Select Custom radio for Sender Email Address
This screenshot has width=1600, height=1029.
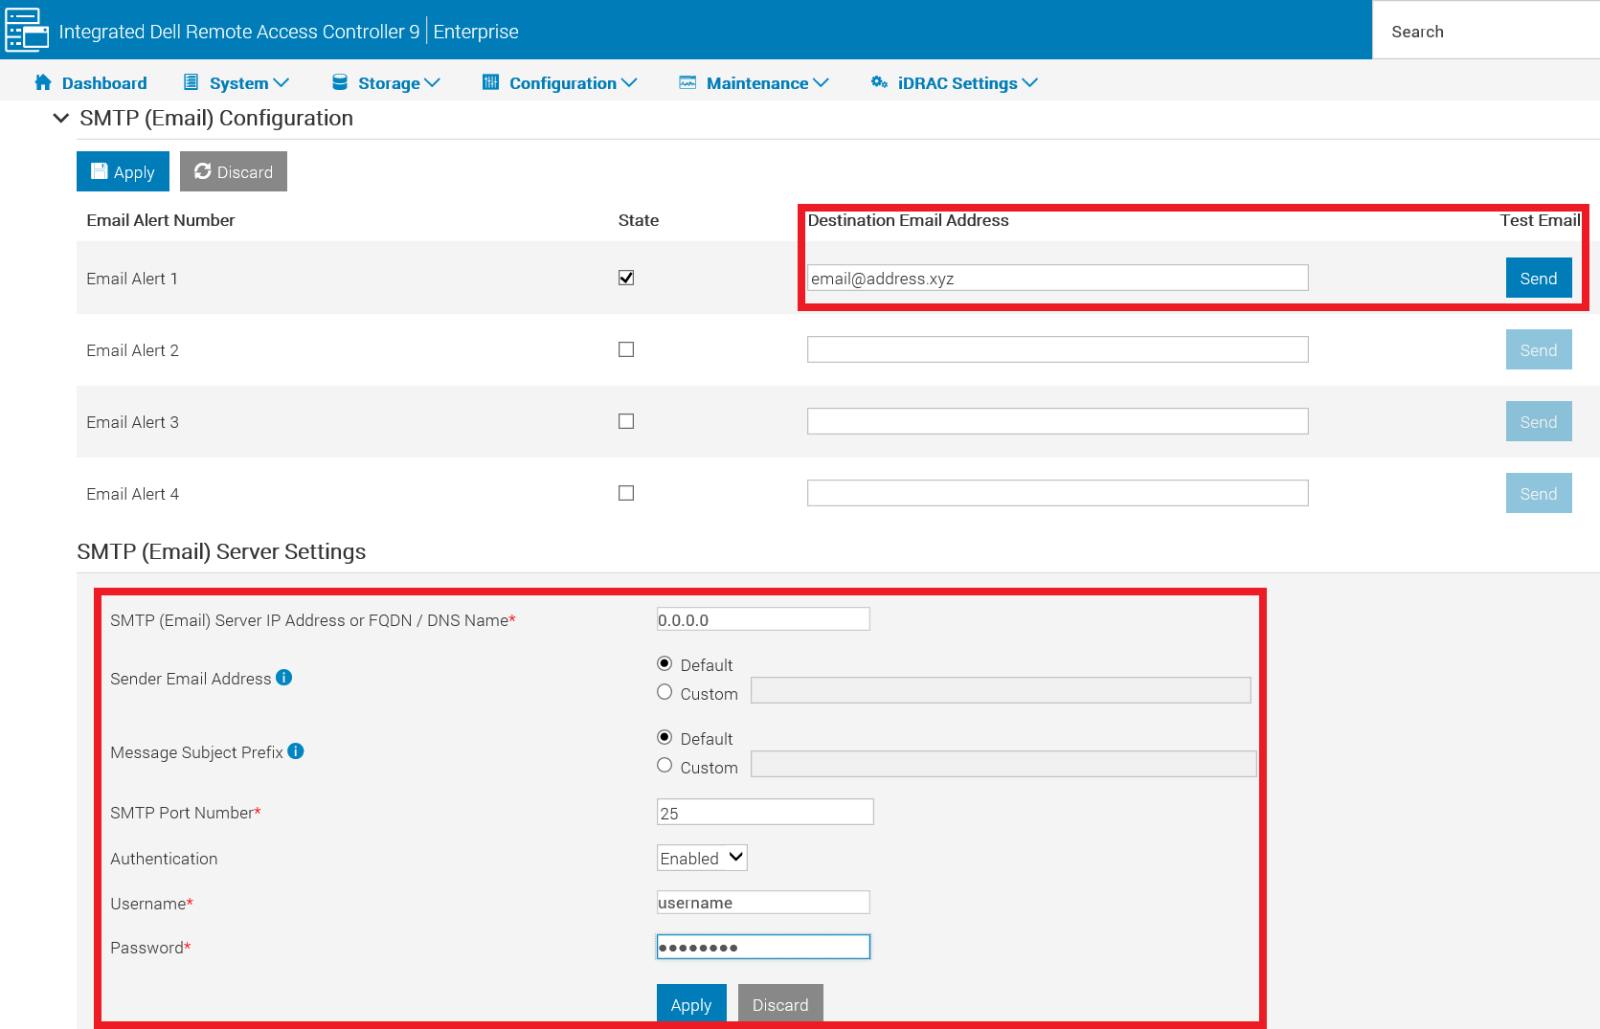(x=665, y=692)
